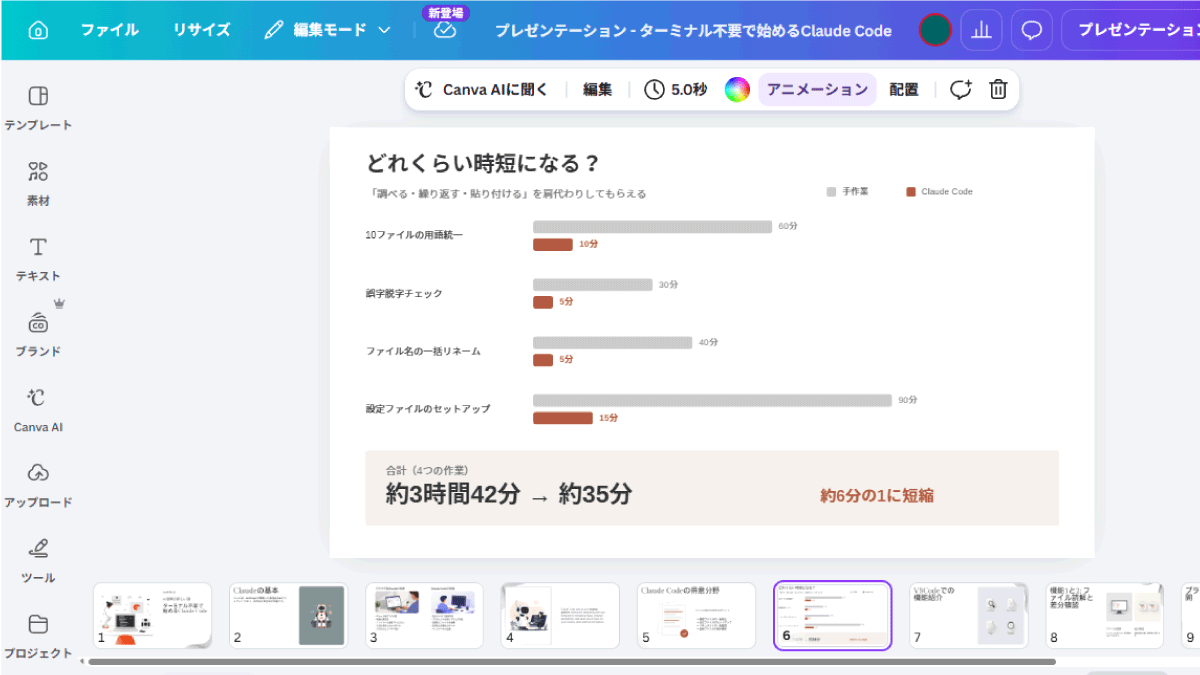Click the 手作業 legend label
Viewport: 1200px width, 675px height.
(855, 191)
